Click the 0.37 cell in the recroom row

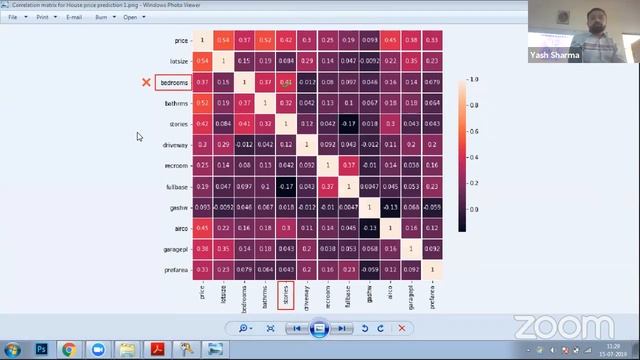(x=349, y=165)
